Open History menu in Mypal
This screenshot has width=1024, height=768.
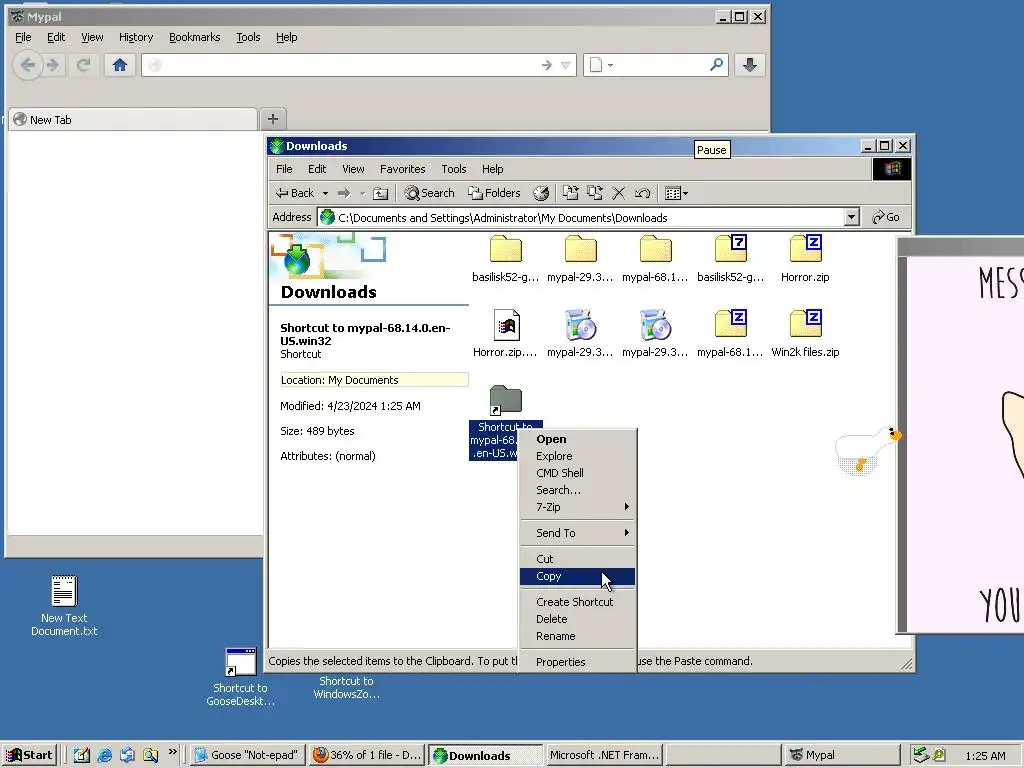point(136,37)
